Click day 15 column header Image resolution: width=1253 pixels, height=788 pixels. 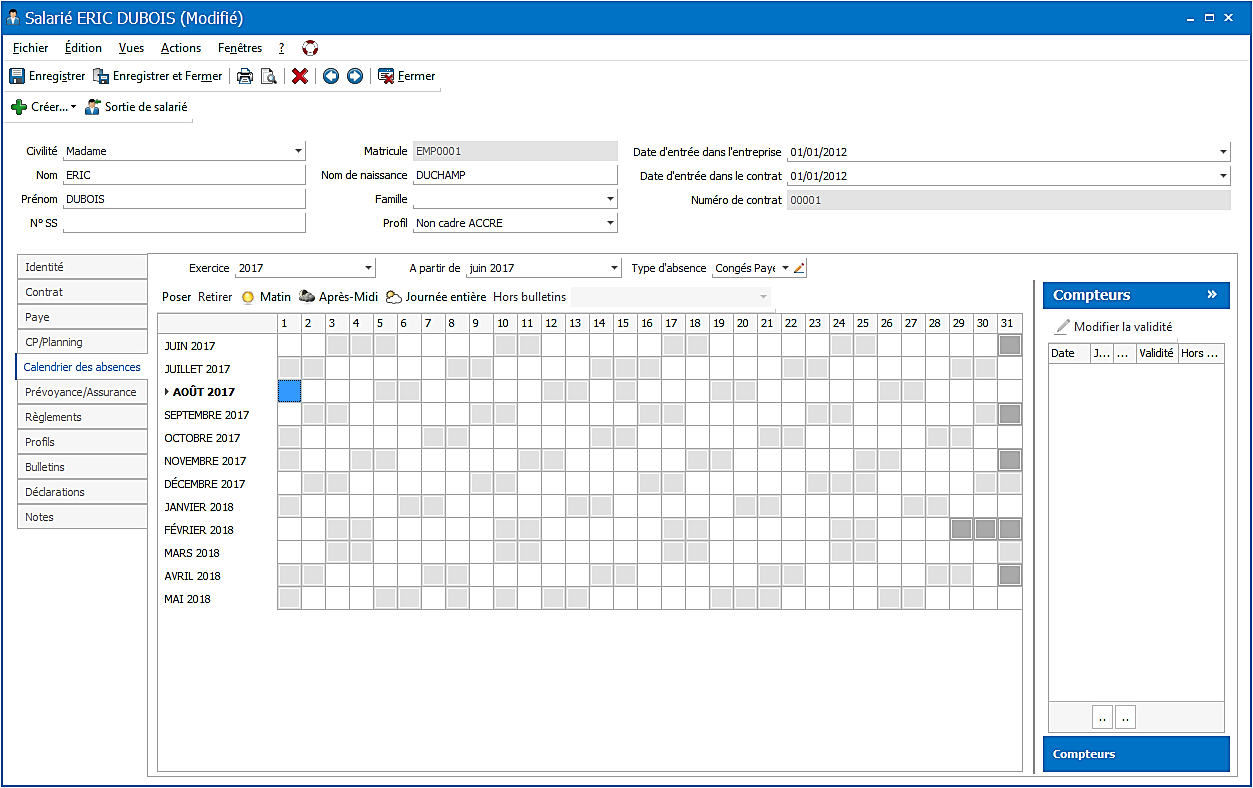click(x=622, y=323)
